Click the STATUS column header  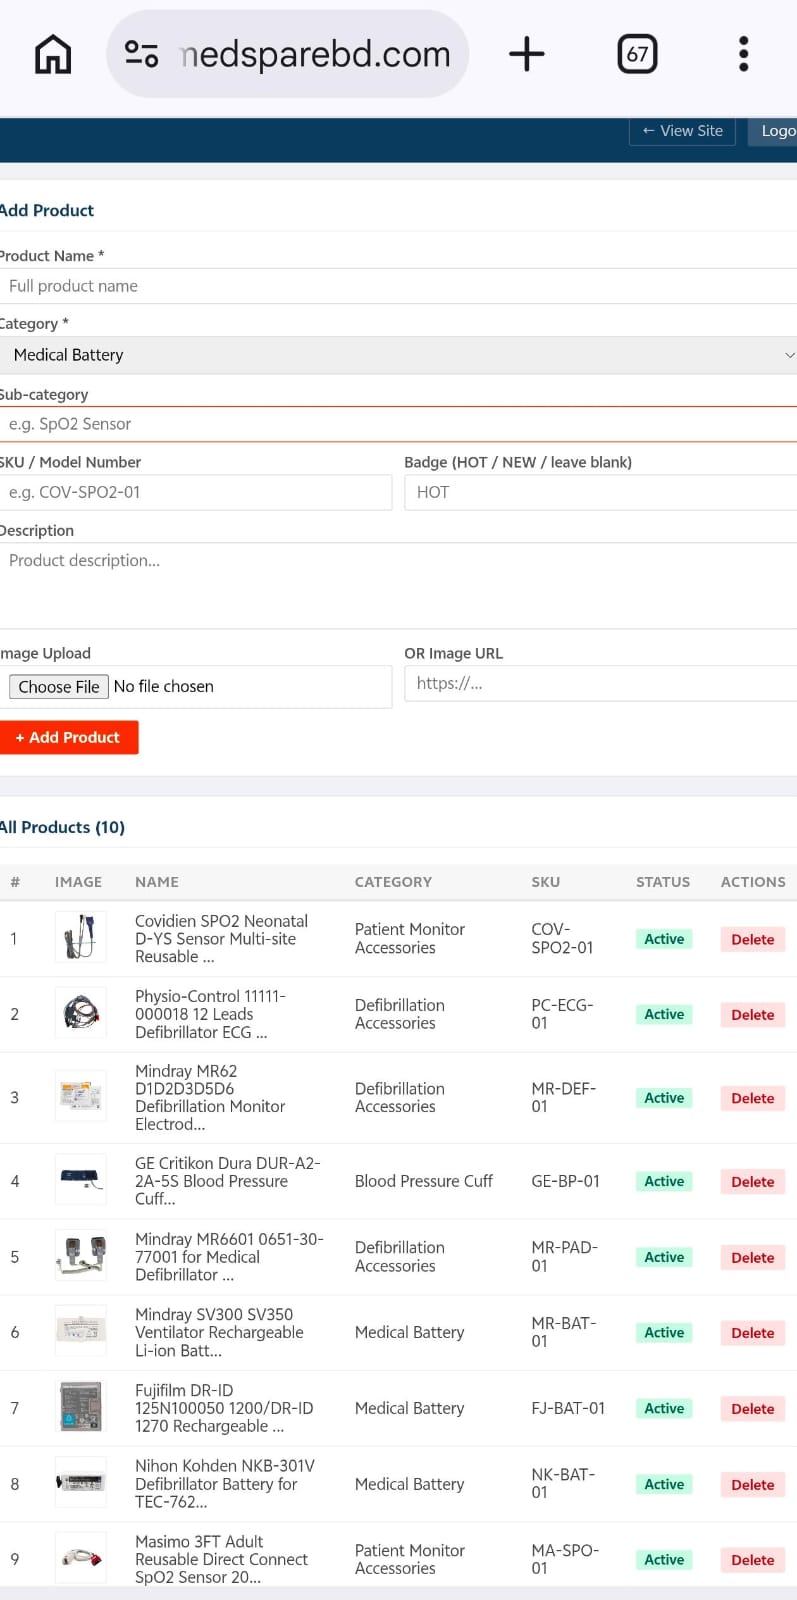click(x=663, y=882)
